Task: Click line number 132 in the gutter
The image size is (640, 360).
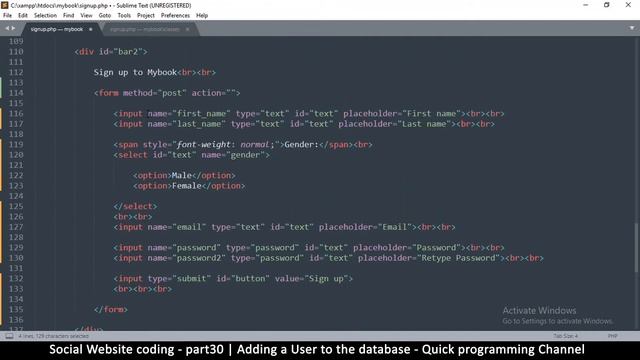Action: click(16, 278)
